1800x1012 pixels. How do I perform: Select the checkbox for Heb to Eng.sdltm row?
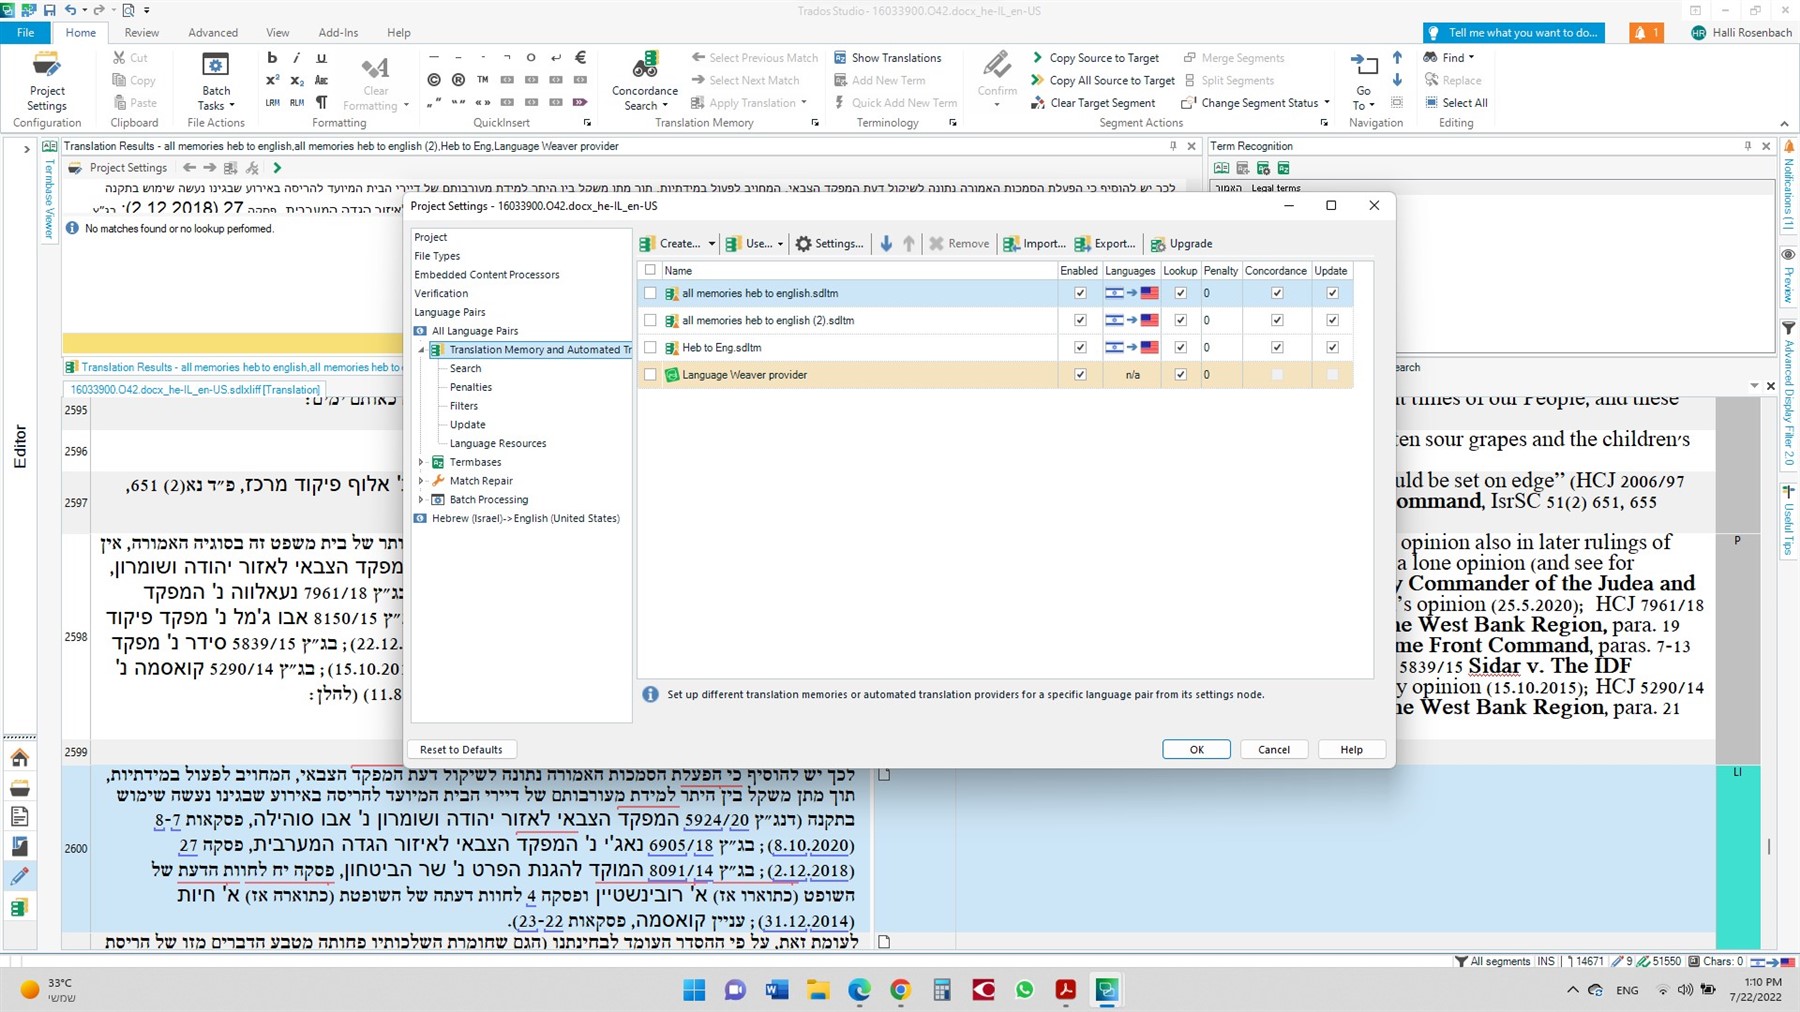pos(651,347)
